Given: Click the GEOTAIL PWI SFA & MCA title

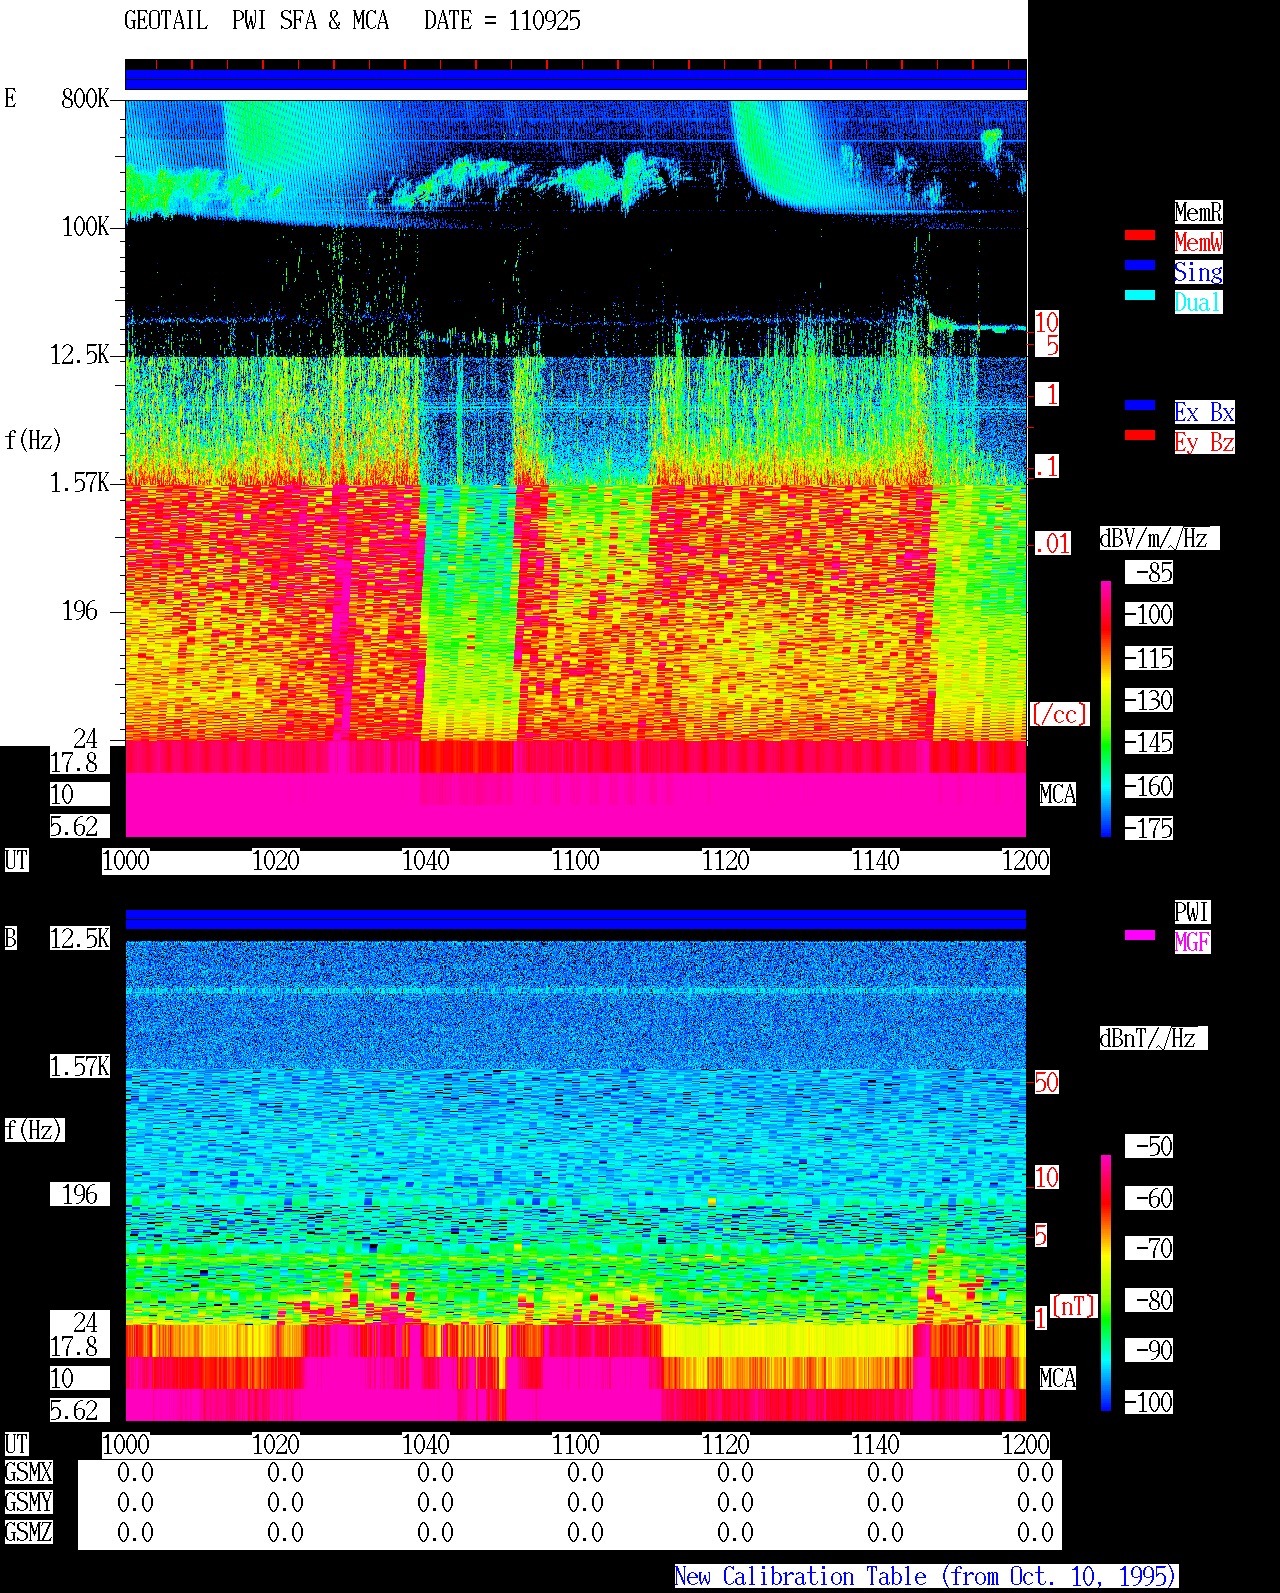Looking at the screenshot, I should click(256, 21).
